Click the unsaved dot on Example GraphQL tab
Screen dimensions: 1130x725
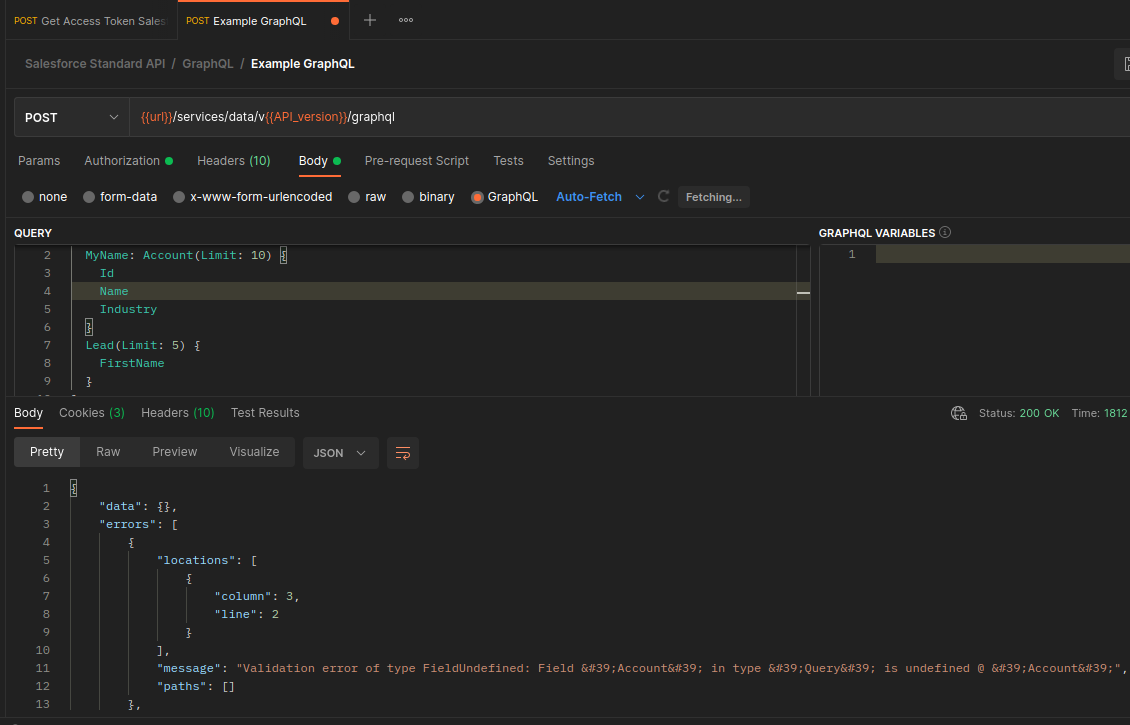click(334, 21)
